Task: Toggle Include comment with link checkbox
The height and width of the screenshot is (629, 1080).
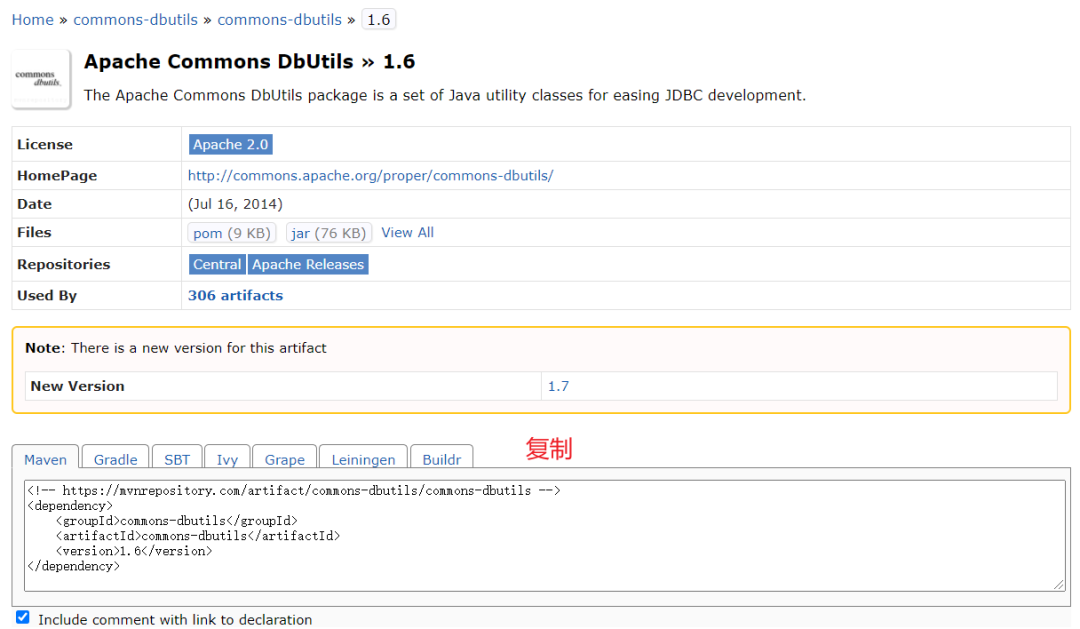Action: (x=23, y=617)
